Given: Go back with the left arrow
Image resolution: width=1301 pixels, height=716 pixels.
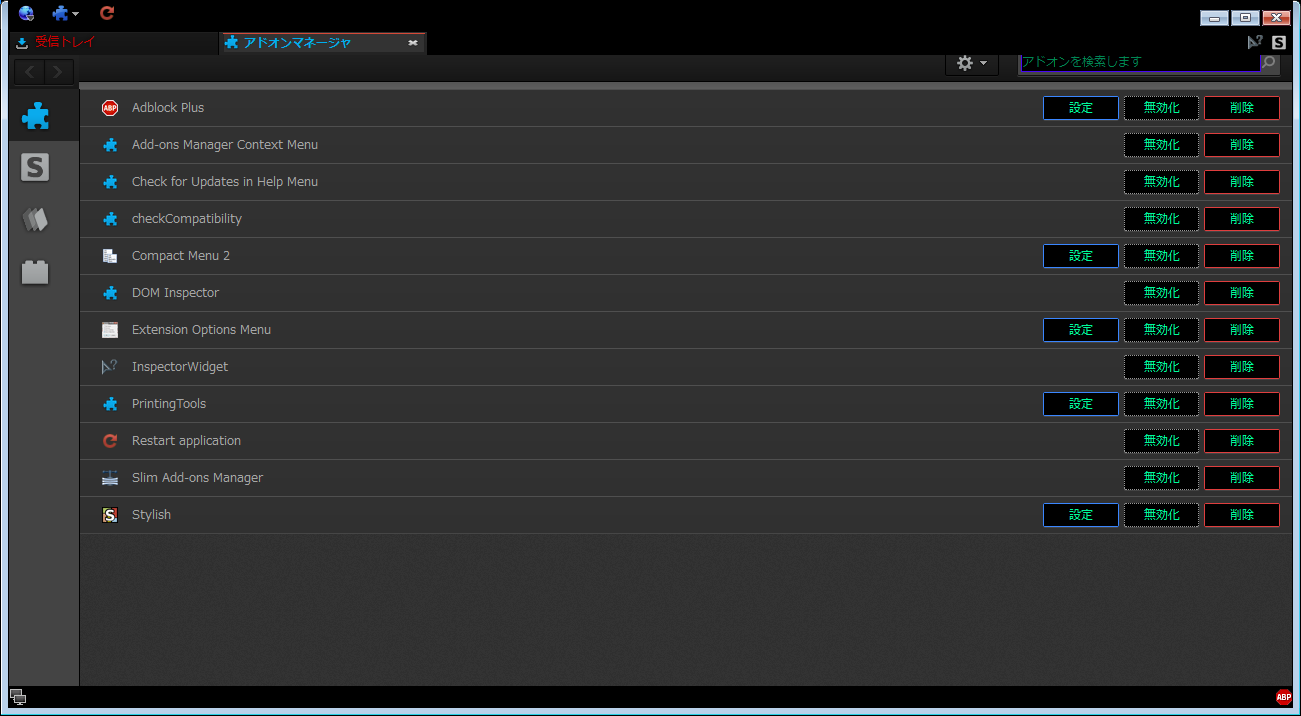Looking at the screenshot, I should 30,71.
